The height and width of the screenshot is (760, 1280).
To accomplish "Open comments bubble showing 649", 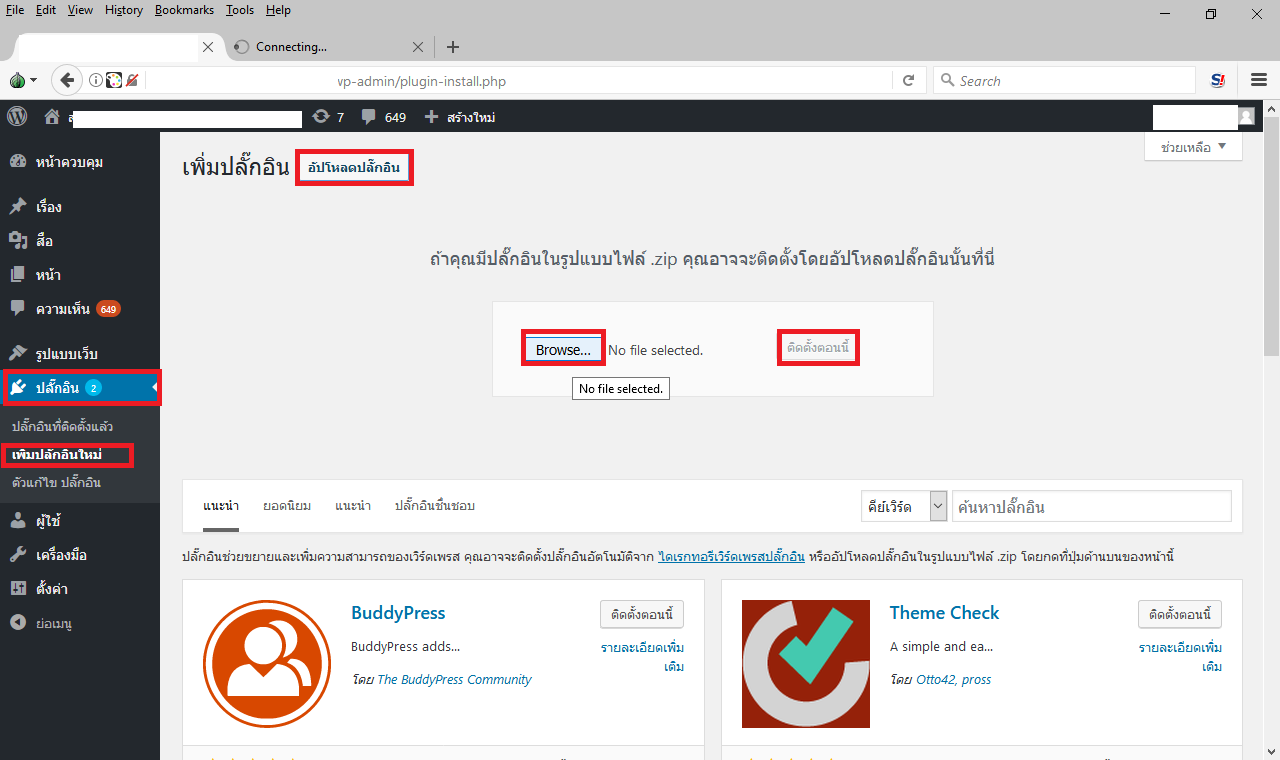I will (384, 117).
